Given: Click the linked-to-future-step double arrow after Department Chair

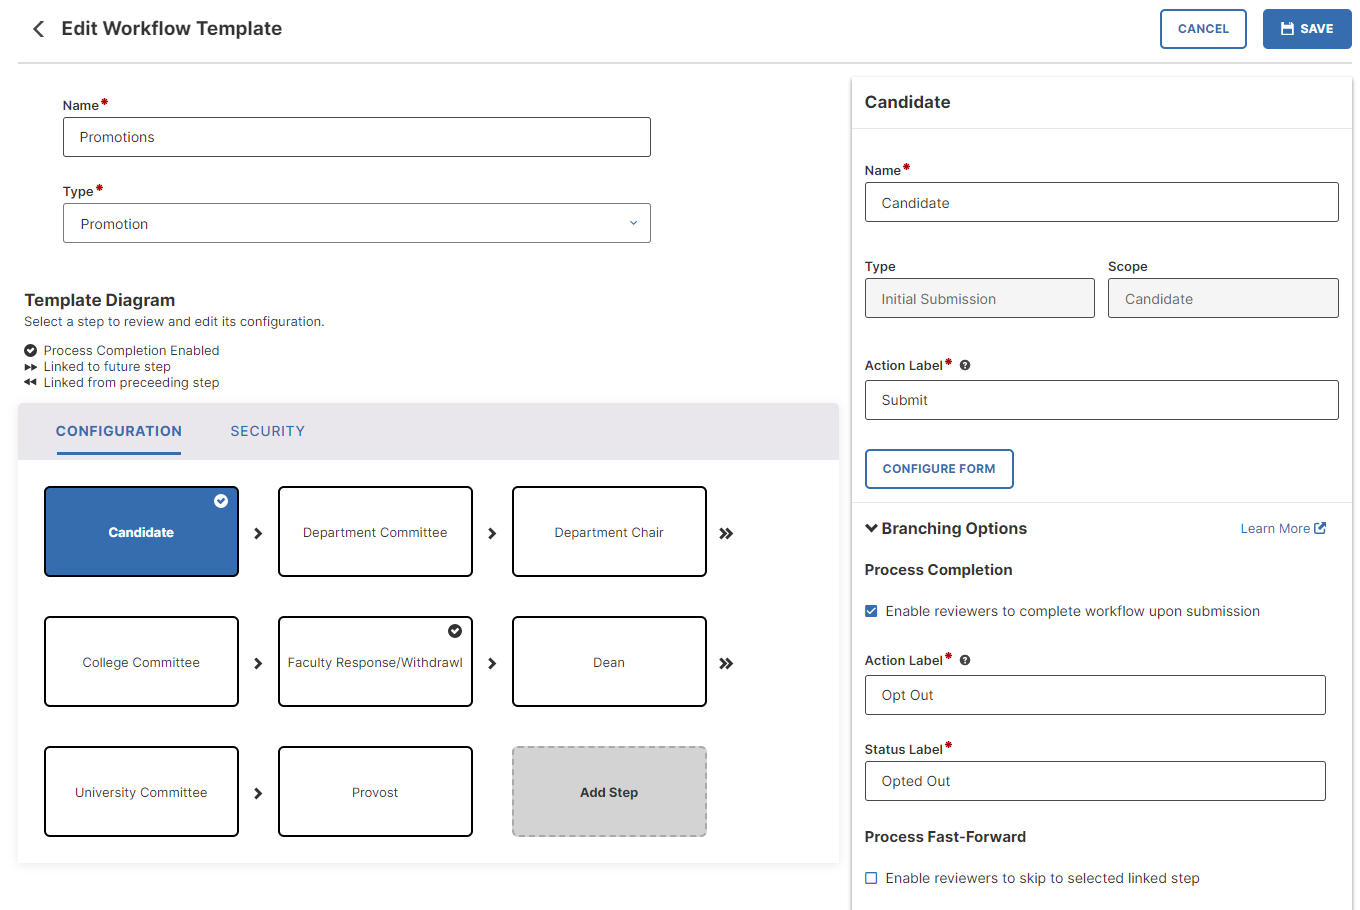Looking at the screenshot, I should point(726,531).
